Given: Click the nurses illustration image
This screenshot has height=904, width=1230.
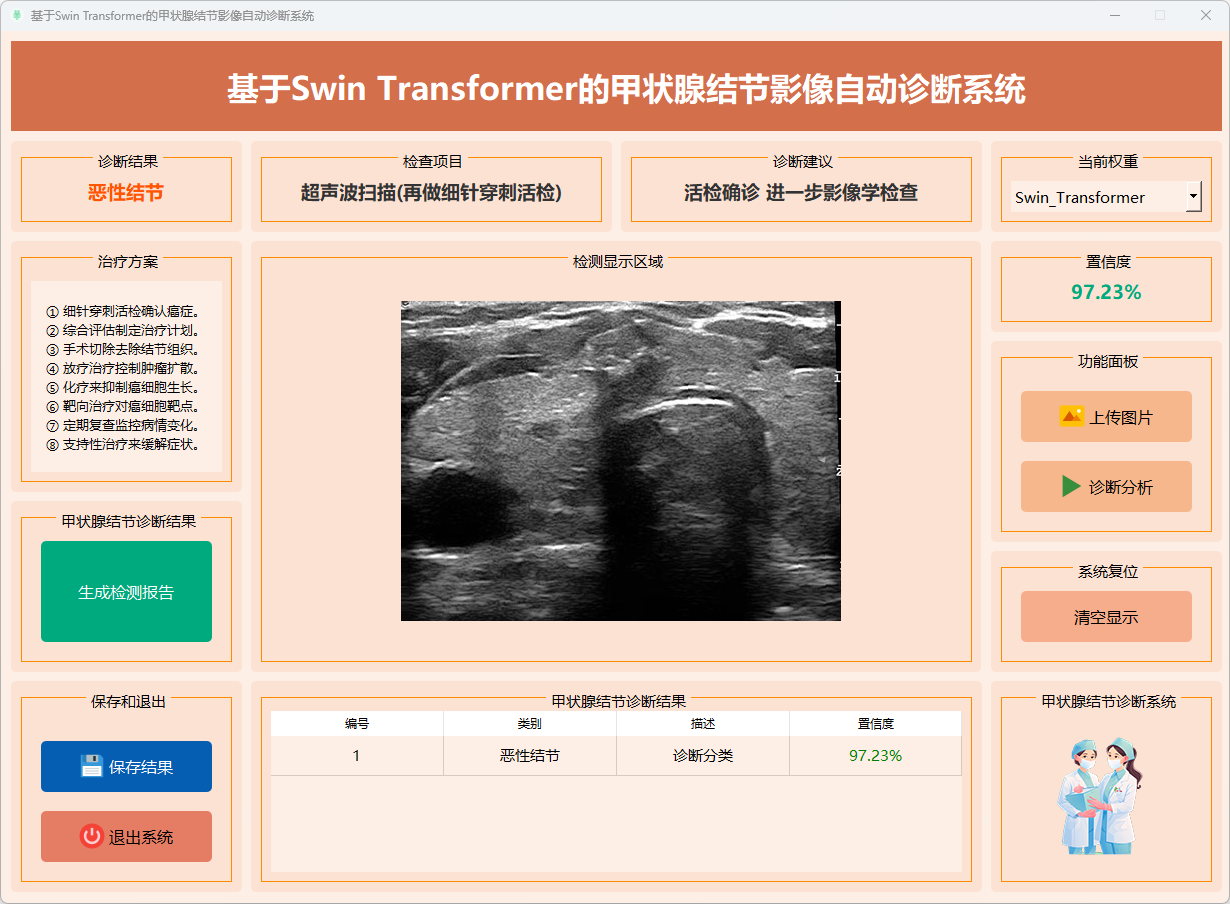Looking at the screenshot, I should (1100, 796).
